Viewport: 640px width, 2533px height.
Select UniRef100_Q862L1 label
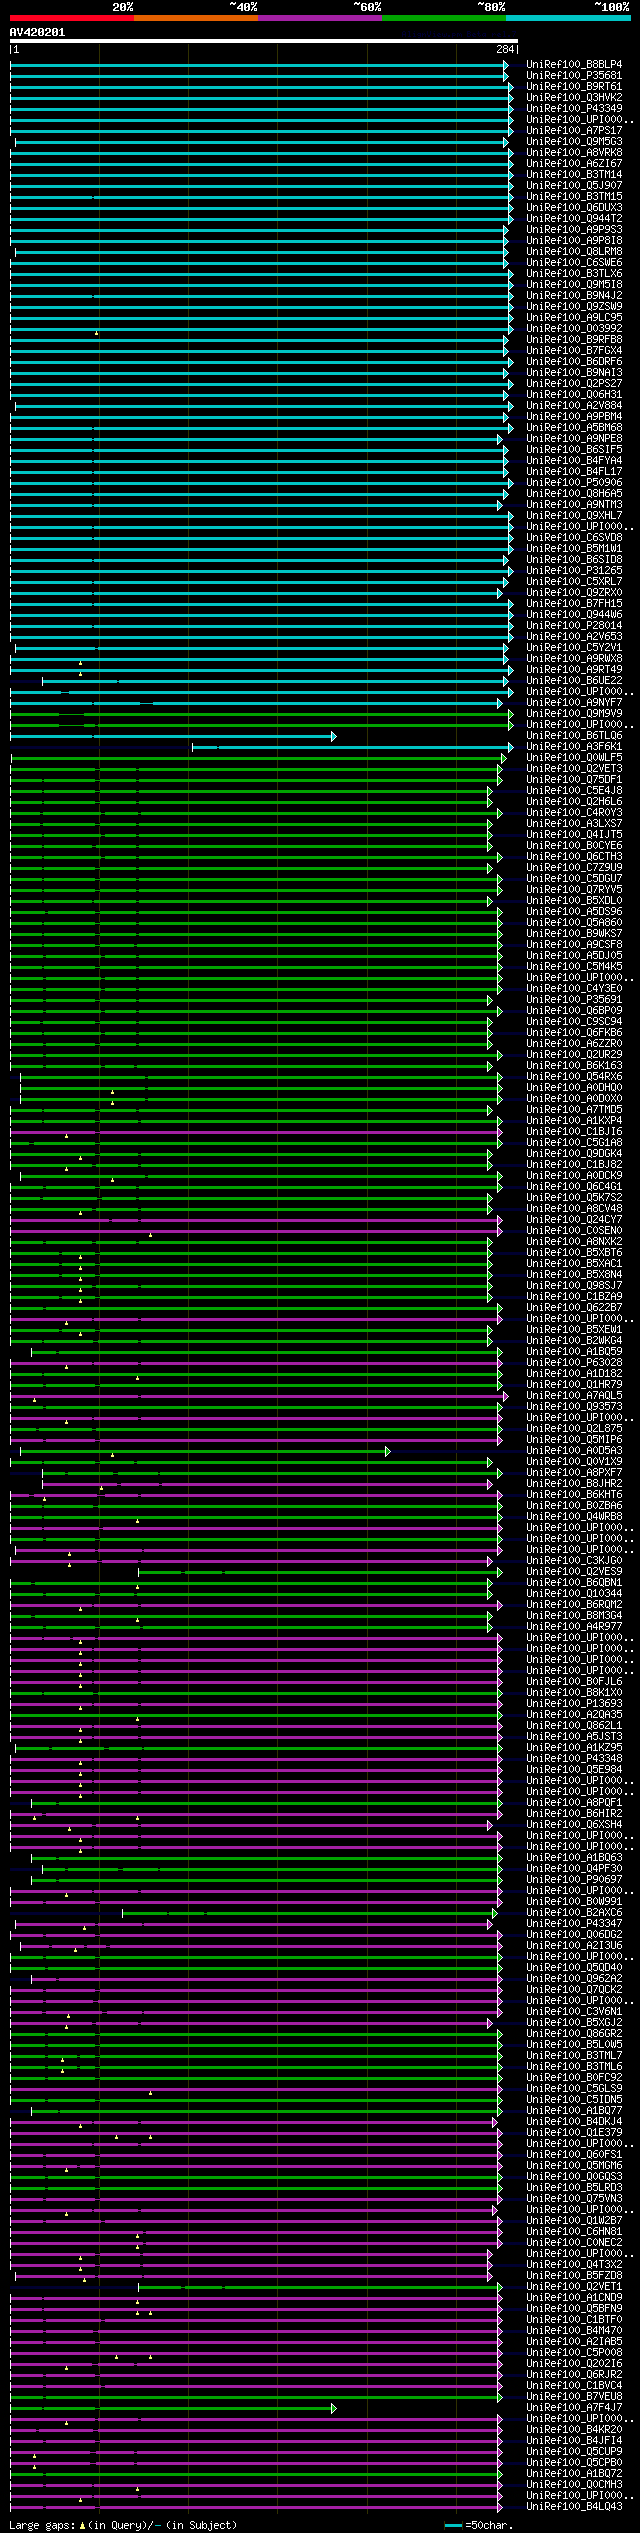pos(574,1725)
